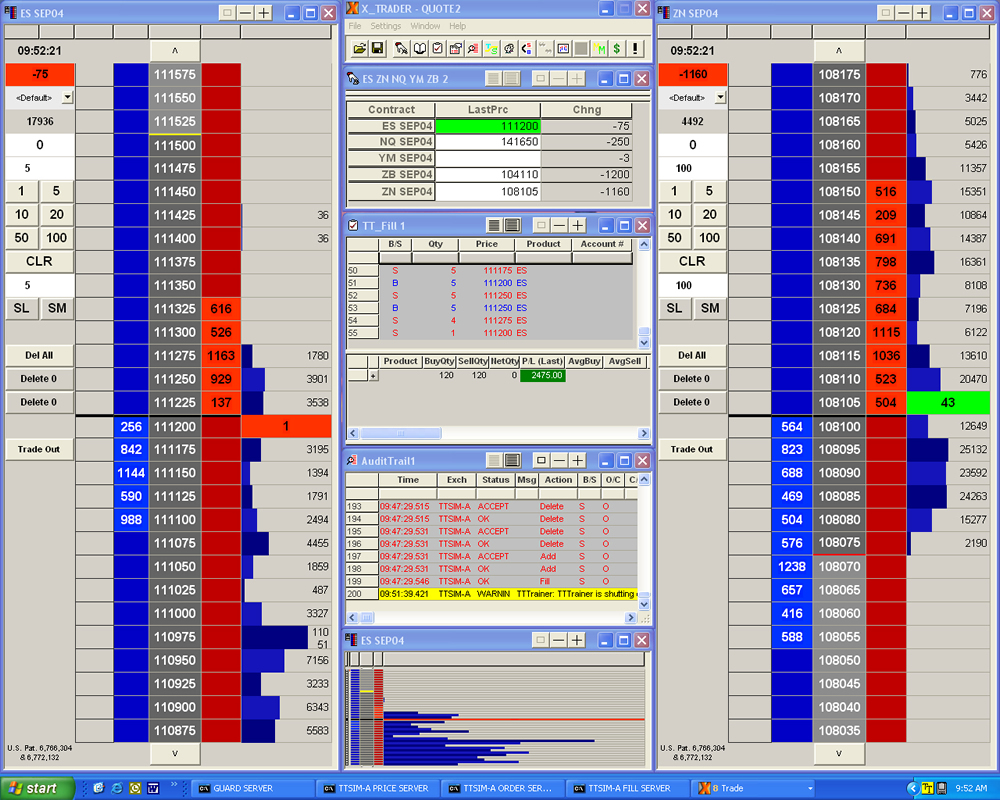The height and width of the screenshot is (800, 1000).
Task: Switch to TTSIM-A FILL SERVER taskbar item
Action: coord(628,789)
